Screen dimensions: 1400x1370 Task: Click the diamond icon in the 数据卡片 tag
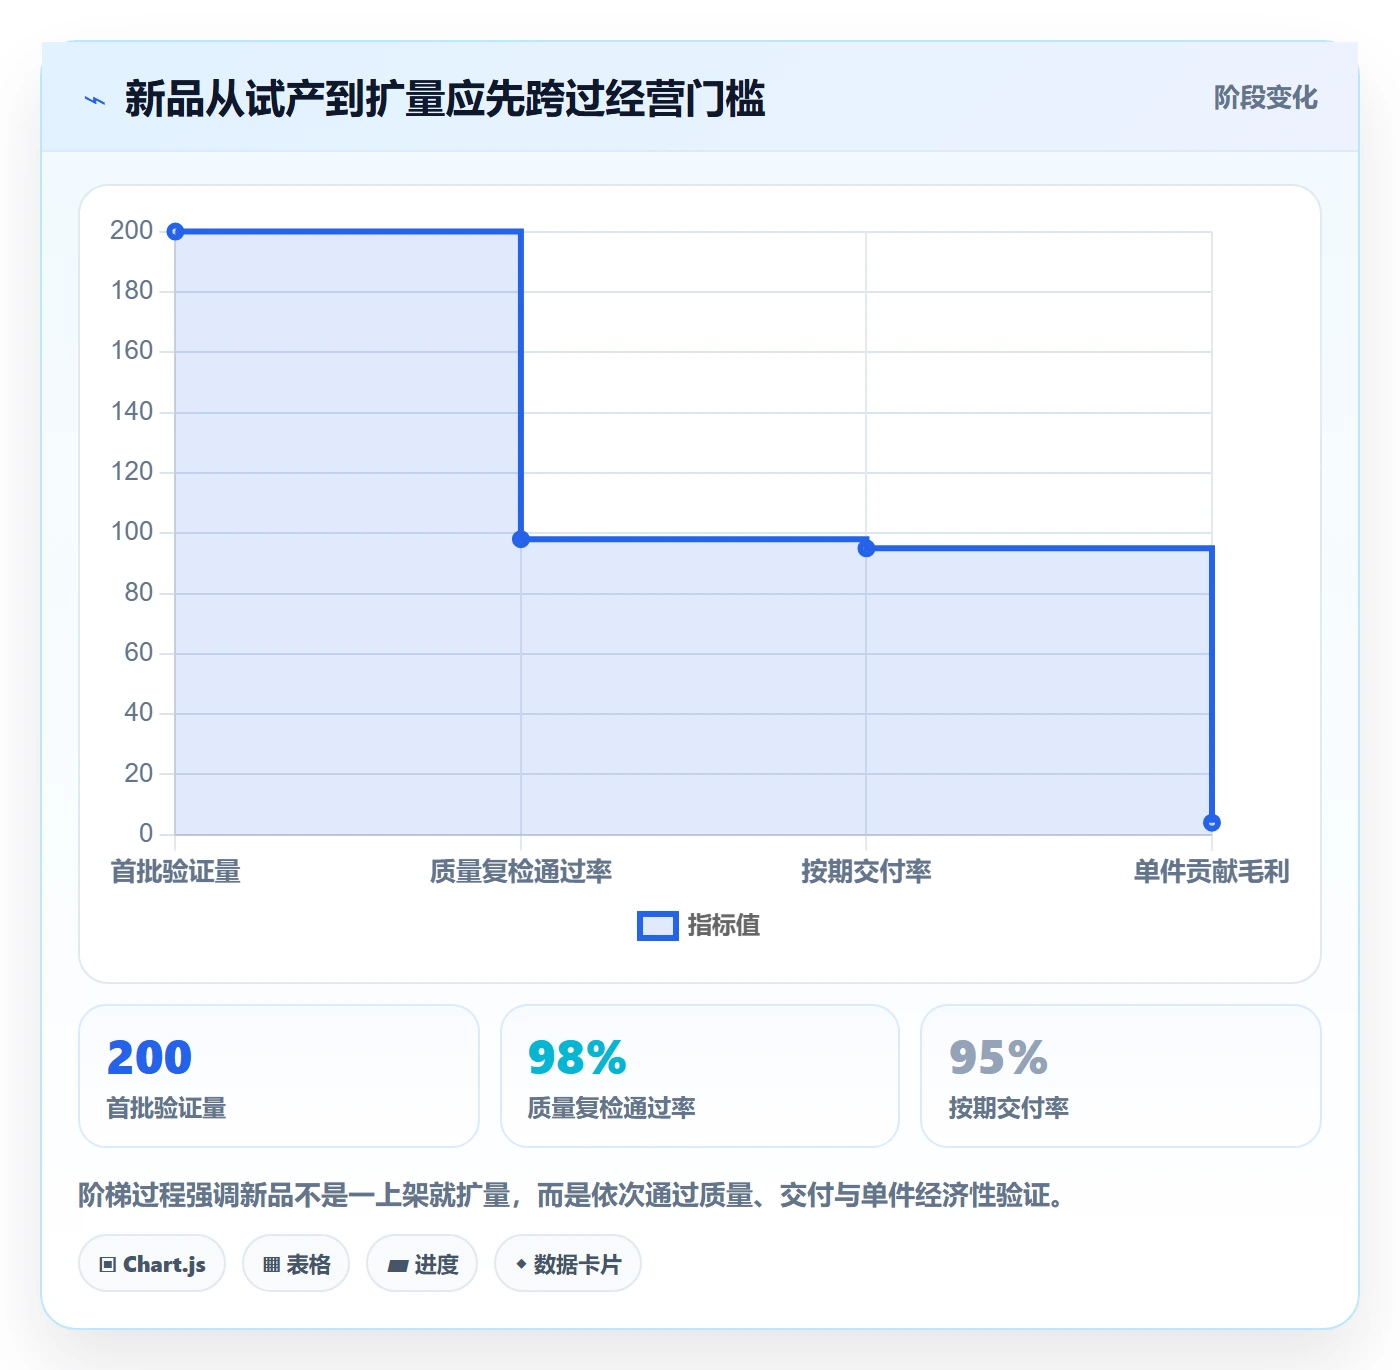(x=521, y=1264)
